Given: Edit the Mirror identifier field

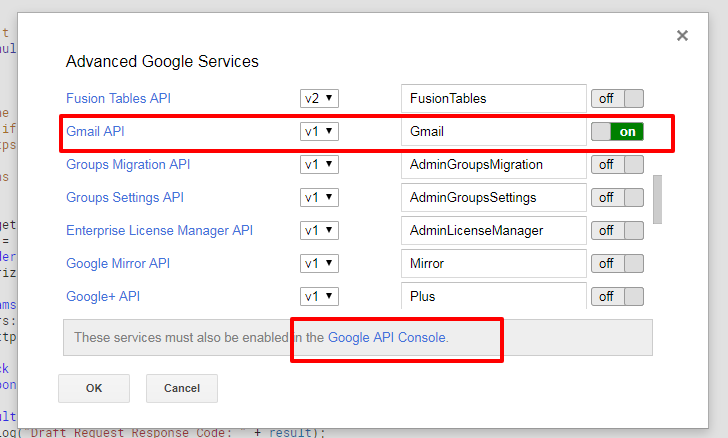Looking at the screenshot, I should (494, 263).
